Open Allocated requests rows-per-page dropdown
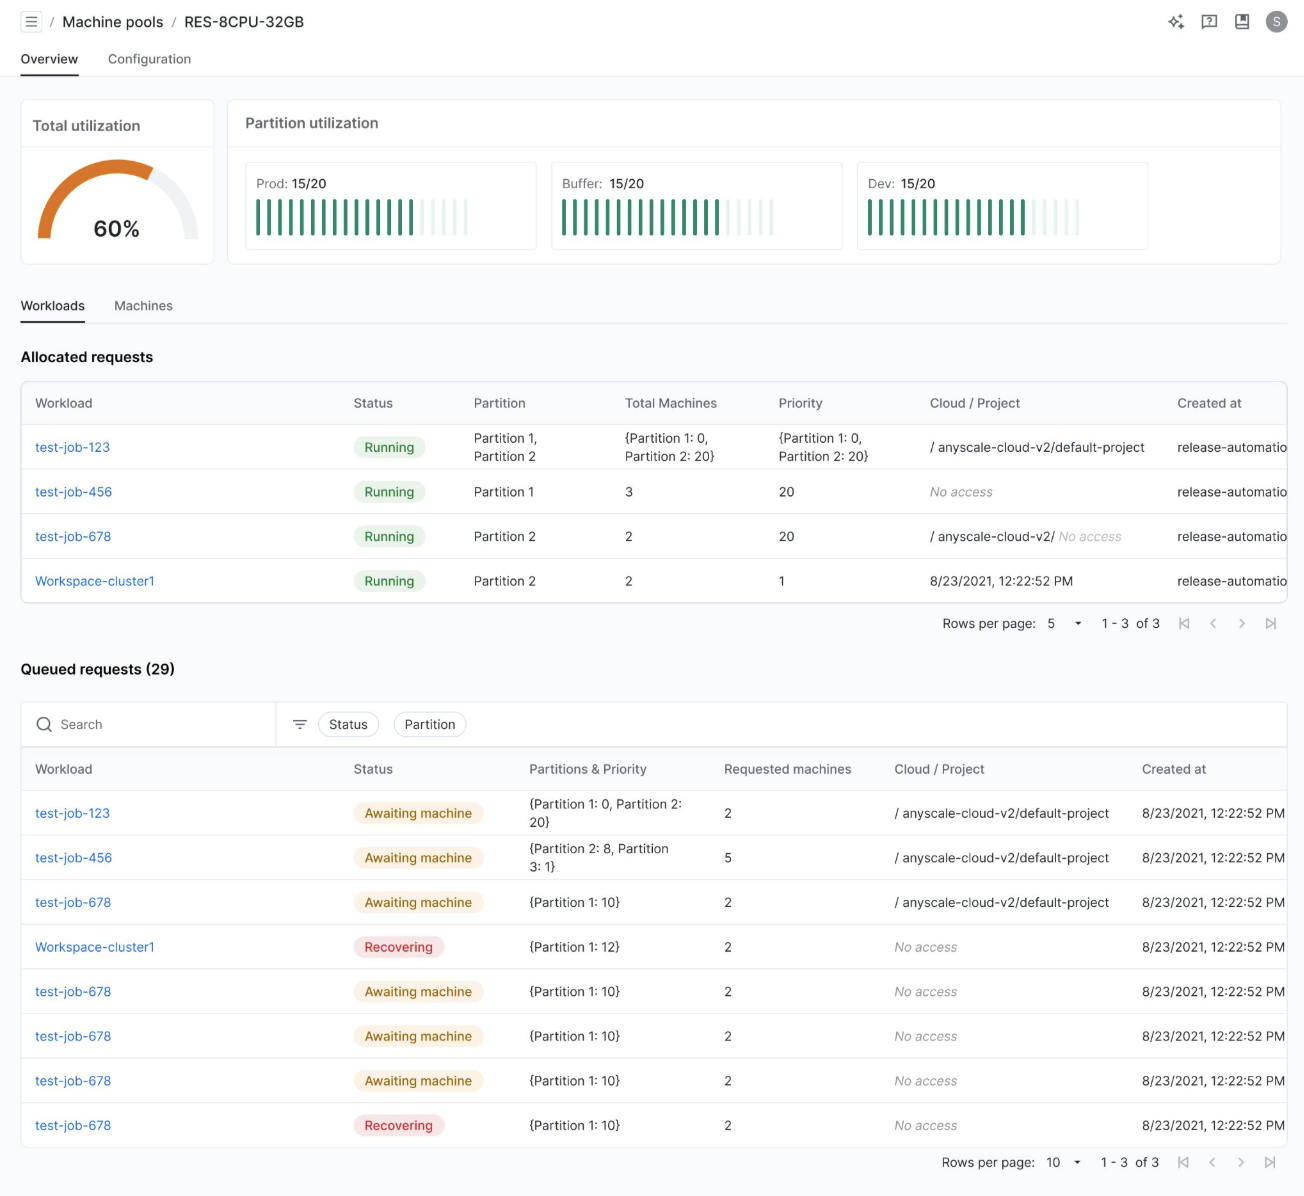Viewport: 1304px width, 1196px height. 1065,624
